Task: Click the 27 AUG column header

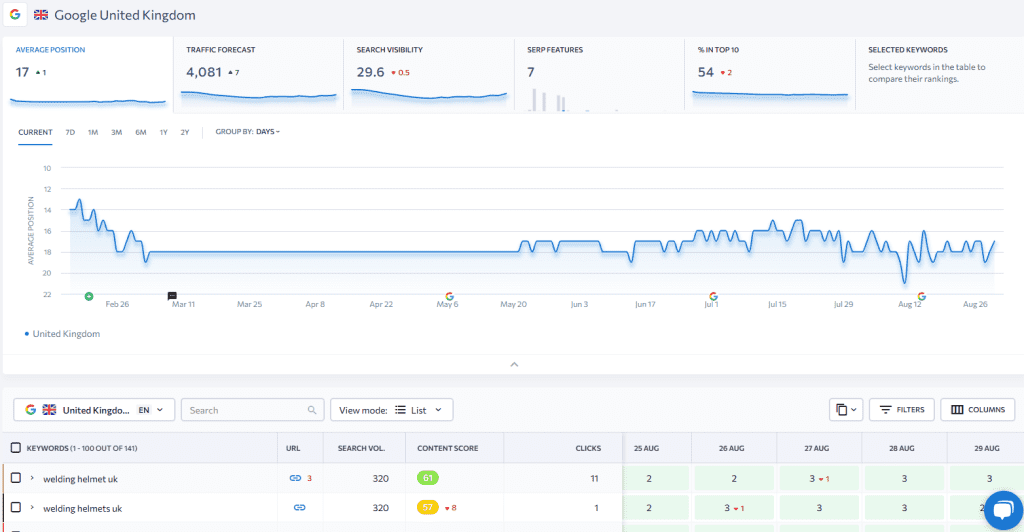Action: coord(816,448)
